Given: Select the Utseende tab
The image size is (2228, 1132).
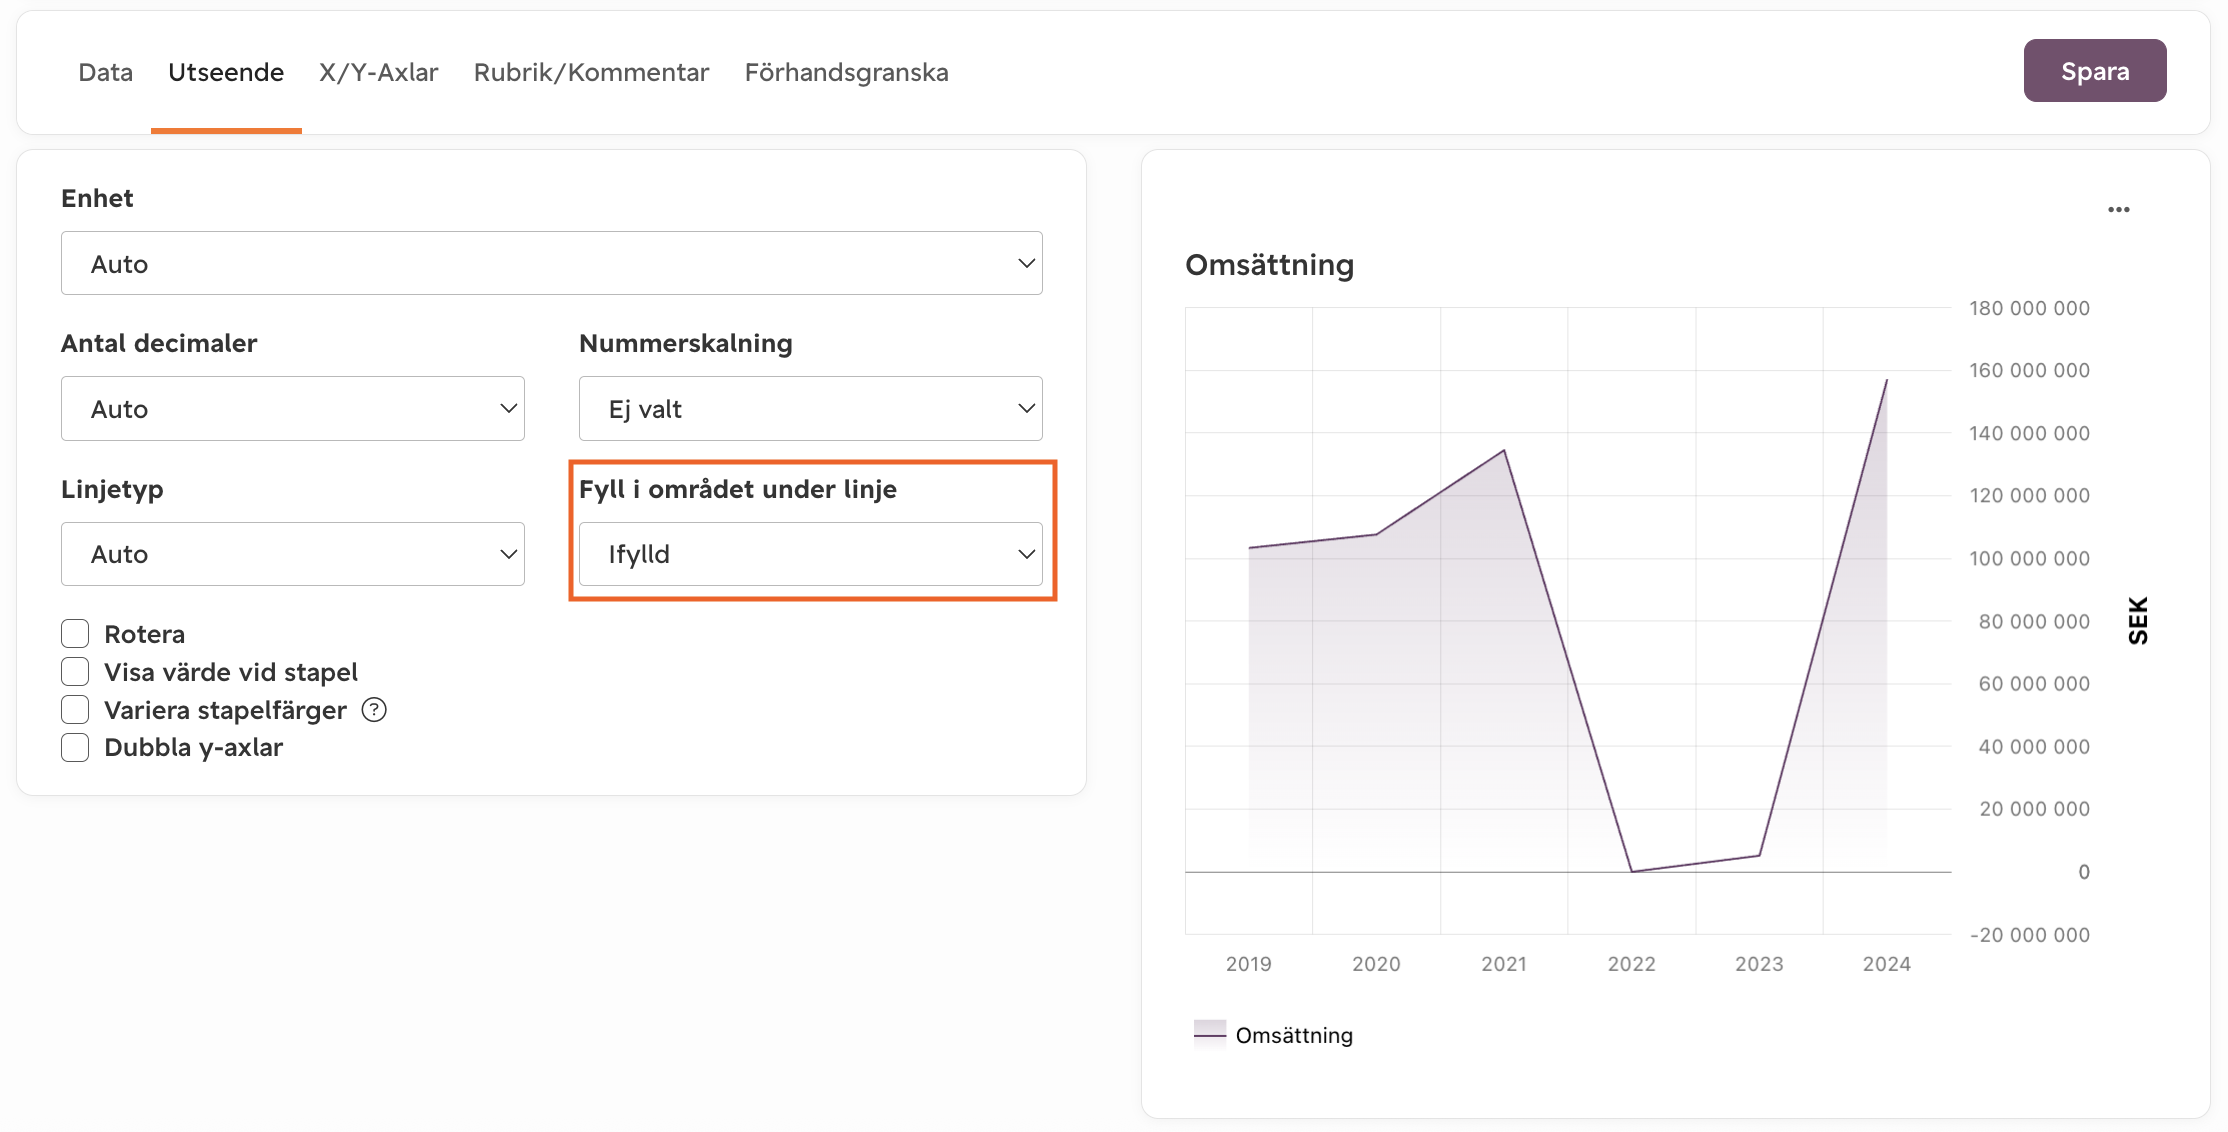Looking at the screenshot, I should 226,72.
